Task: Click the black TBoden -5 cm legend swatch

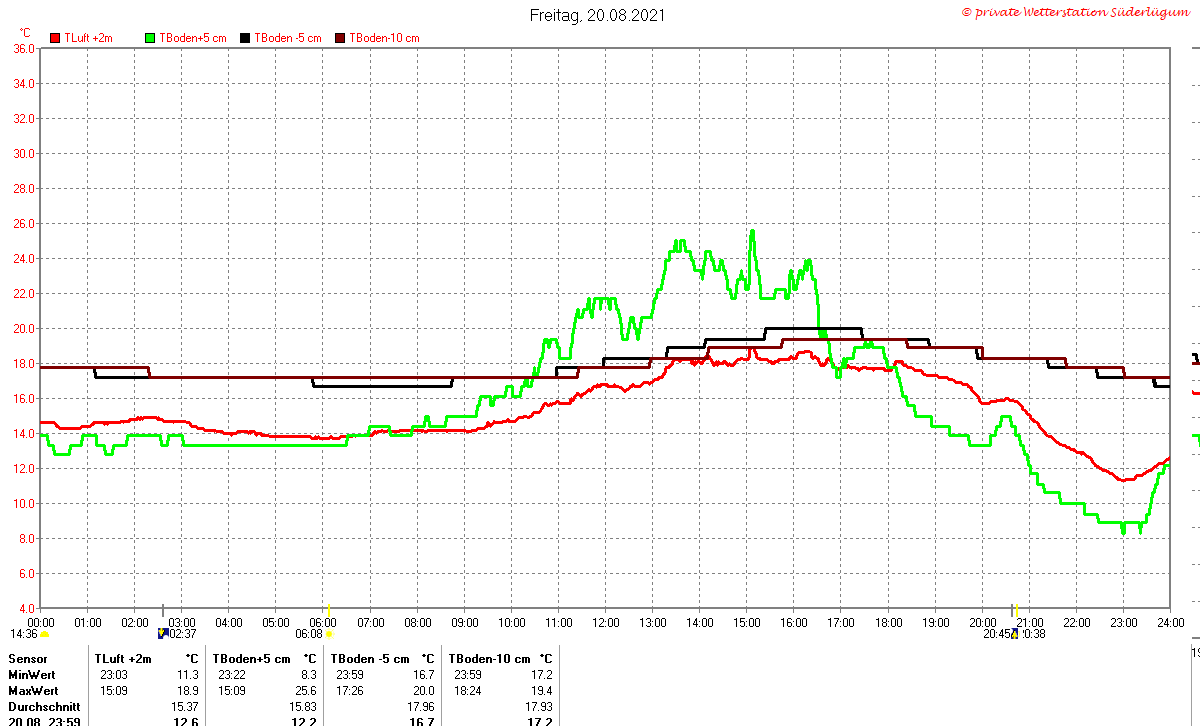Action: coord(245,38)
